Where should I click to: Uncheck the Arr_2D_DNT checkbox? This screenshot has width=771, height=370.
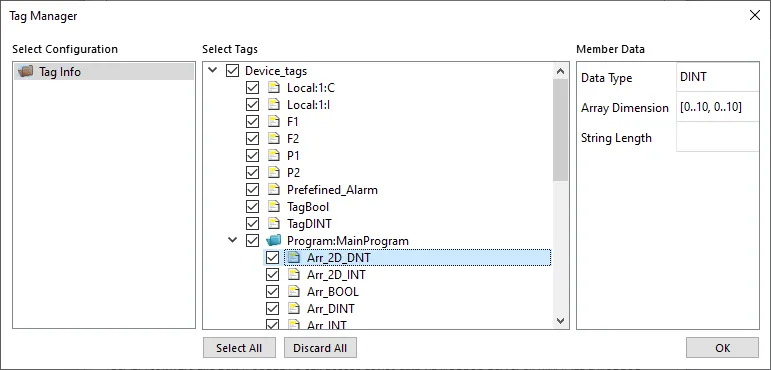[272, 257]
